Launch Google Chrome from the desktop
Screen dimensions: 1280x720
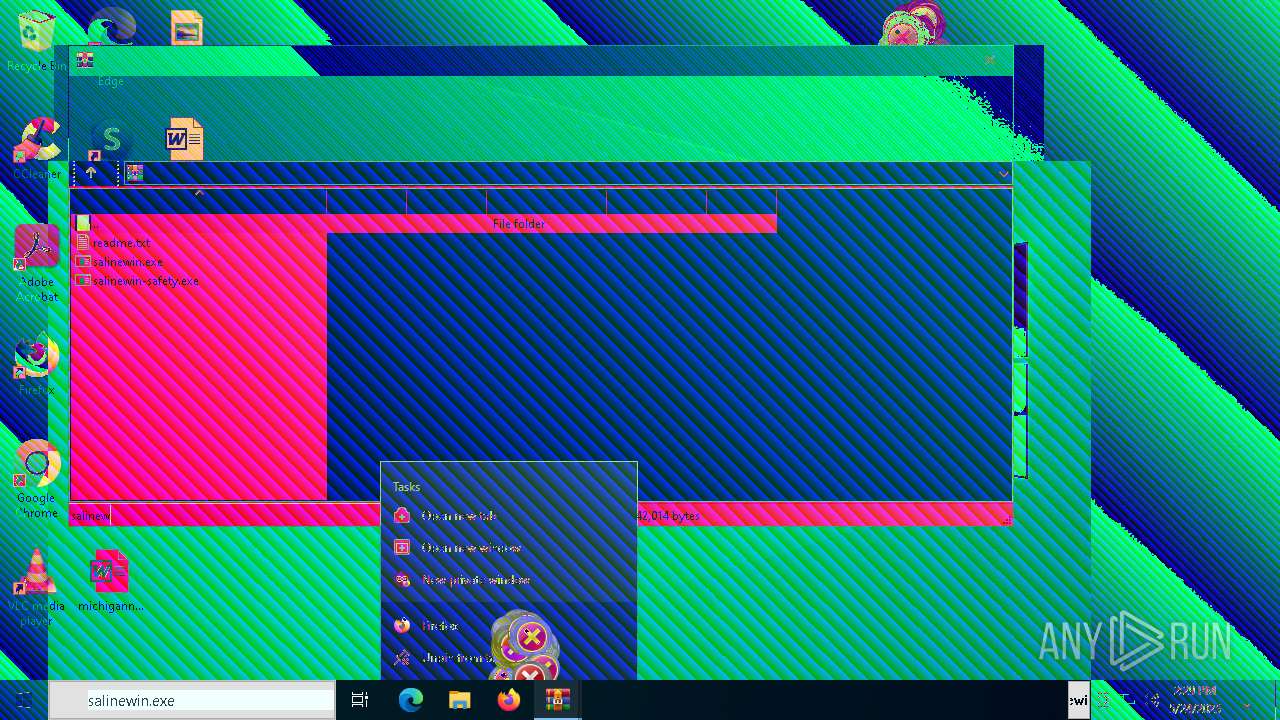[36, 480]
